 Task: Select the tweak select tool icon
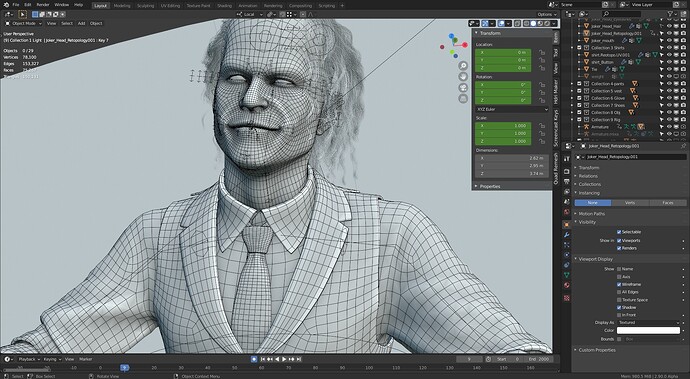(x=22, y=15)
